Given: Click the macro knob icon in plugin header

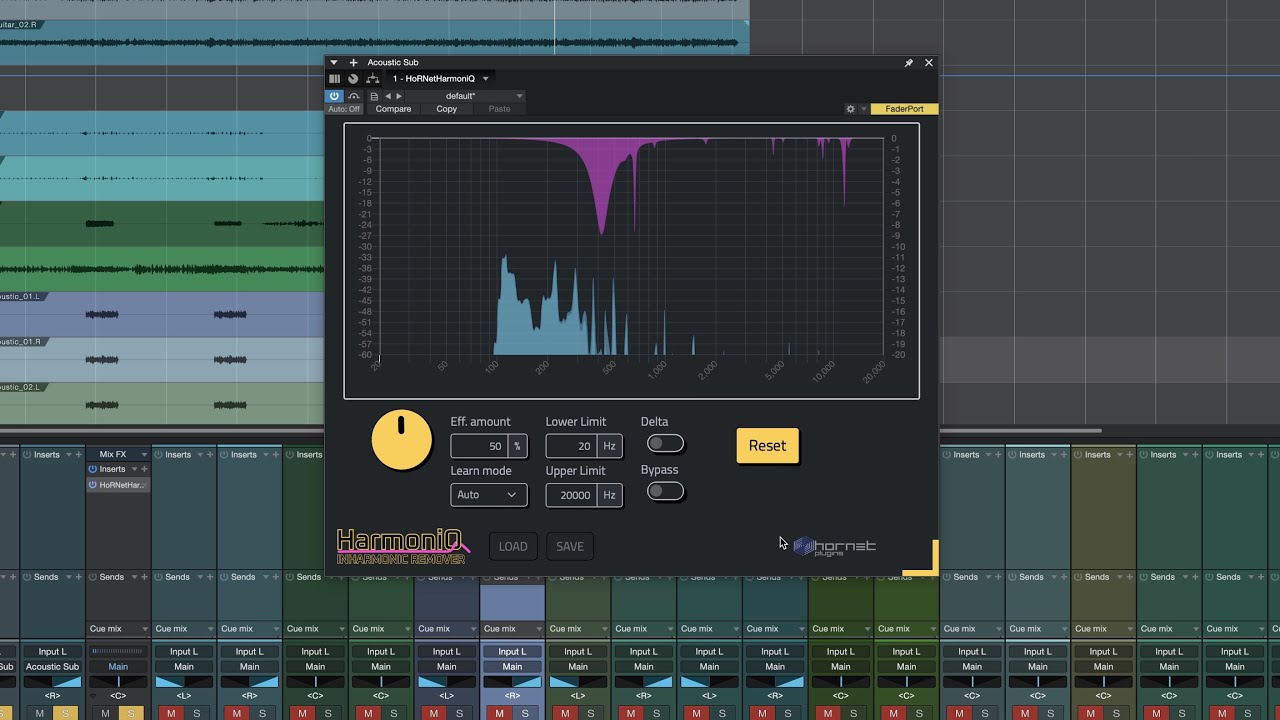Looking at the screenshot, I should point(353,78).
